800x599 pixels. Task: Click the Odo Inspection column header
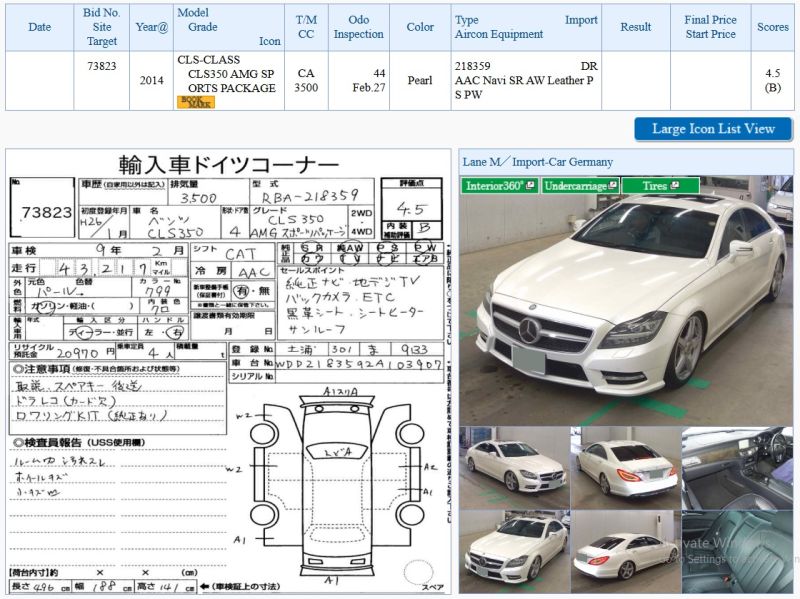coord(359,27)
